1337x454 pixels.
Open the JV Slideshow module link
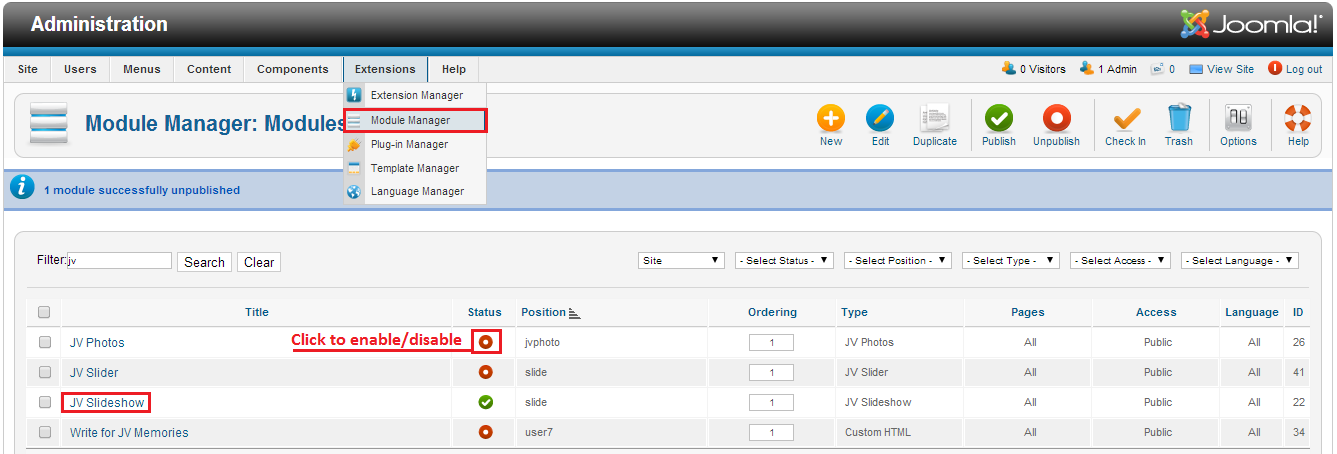pyautogui.click(x=107, y=402)
